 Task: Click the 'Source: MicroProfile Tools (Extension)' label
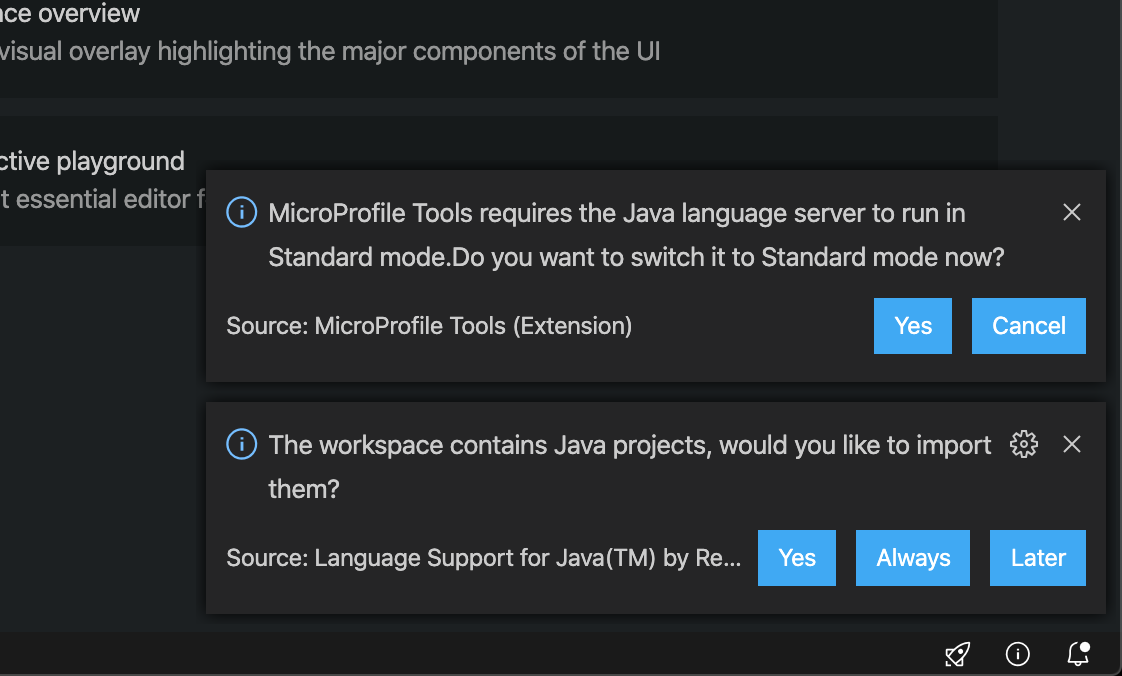(429, 326)
